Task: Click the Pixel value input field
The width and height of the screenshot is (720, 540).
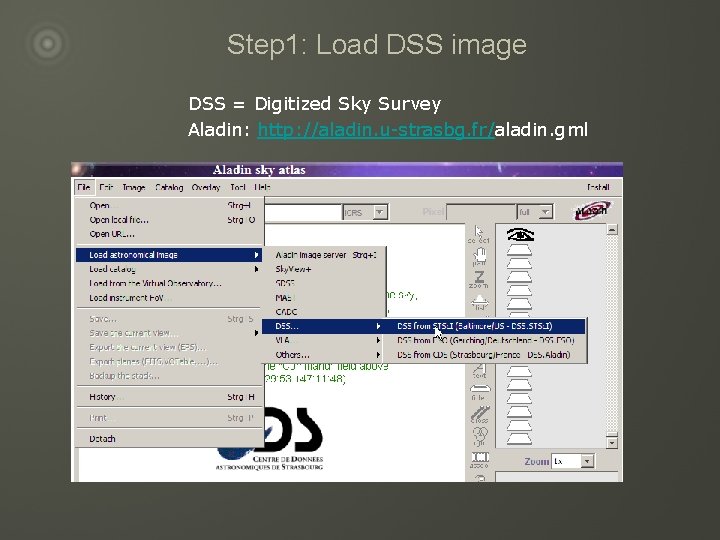Action: click(x=481, y=212)
